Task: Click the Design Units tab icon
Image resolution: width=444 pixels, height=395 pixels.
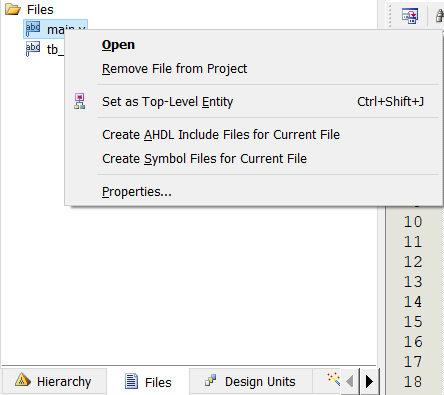Action: point(211,381)
